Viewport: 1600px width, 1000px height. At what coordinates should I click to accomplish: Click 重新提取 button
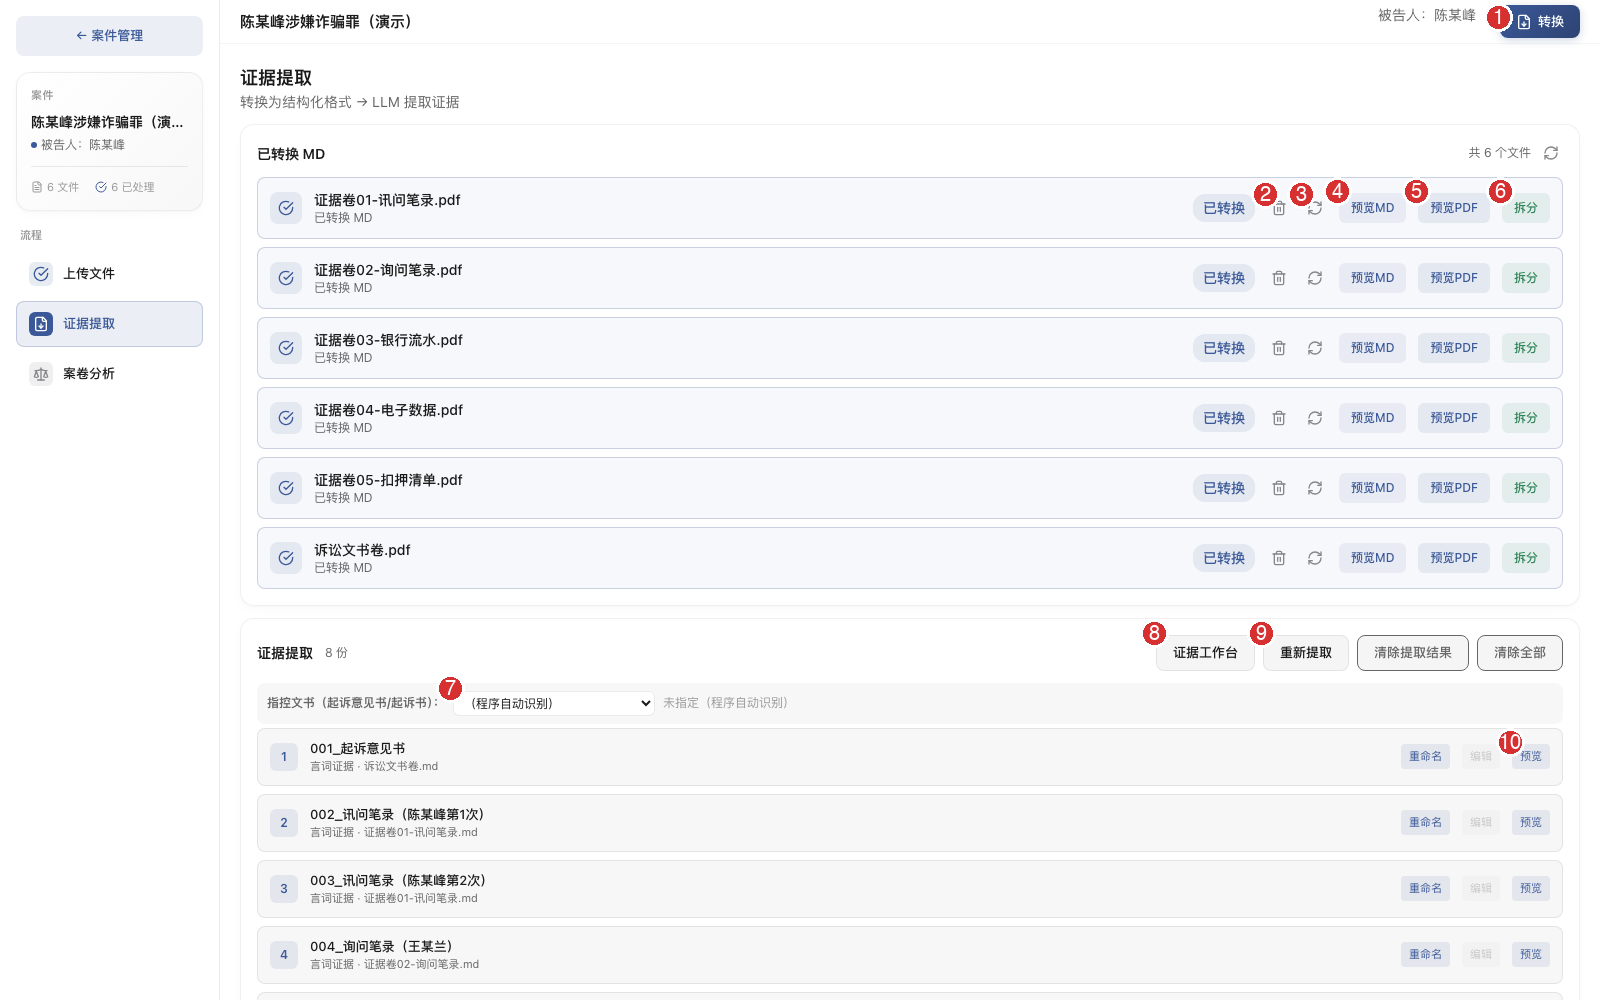[1306, 653]
